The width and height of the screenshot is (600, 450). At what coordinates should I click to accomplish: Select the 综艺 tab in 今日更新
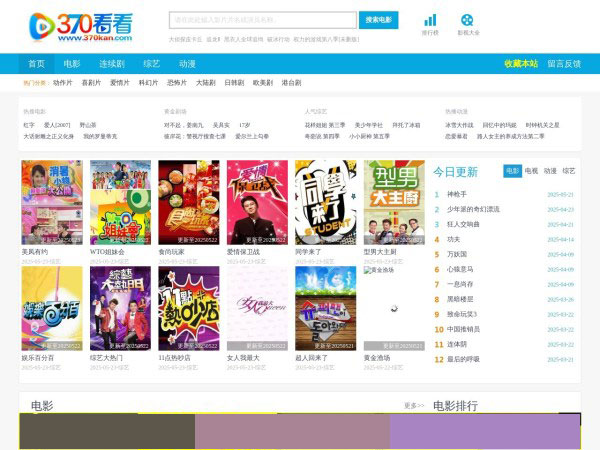click(x=568, y=172)
